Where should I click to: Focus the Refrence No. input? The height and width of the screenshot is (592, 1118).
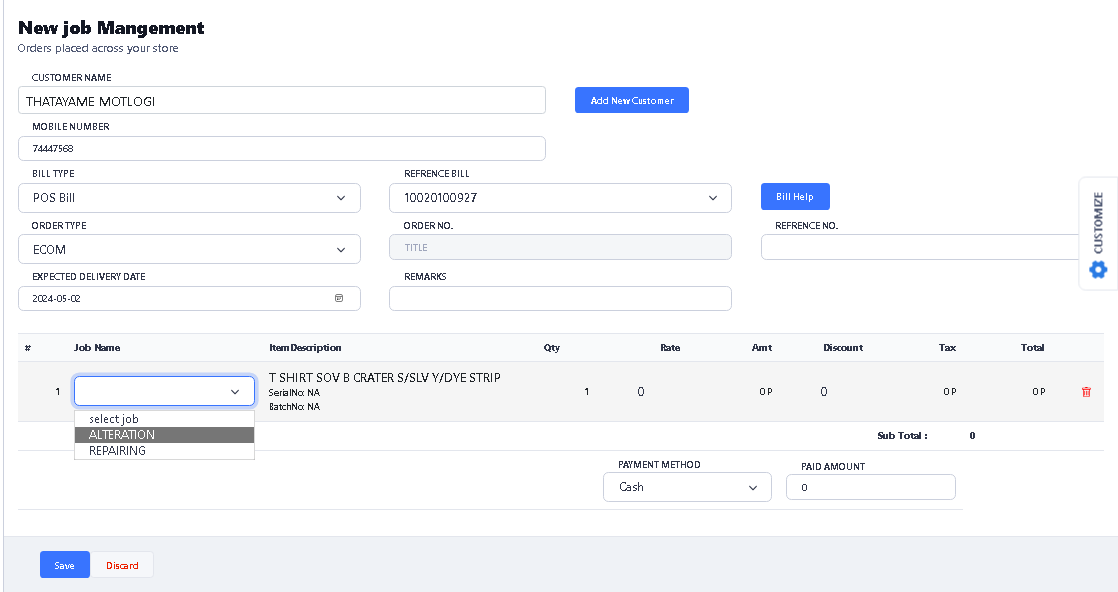coord(920,247)
